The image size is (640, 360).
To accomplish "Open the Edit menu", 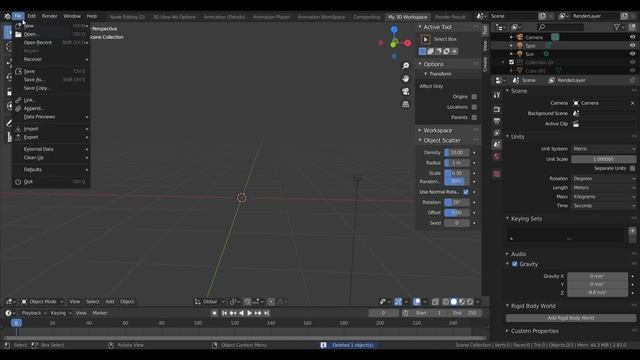I will (31, 16).
